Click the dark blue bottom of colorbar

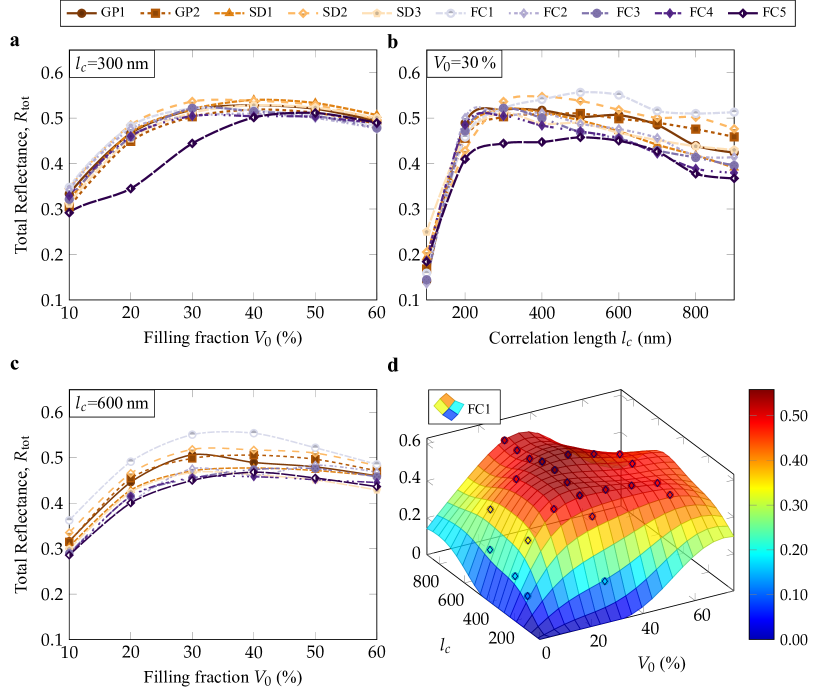point(761,631)
